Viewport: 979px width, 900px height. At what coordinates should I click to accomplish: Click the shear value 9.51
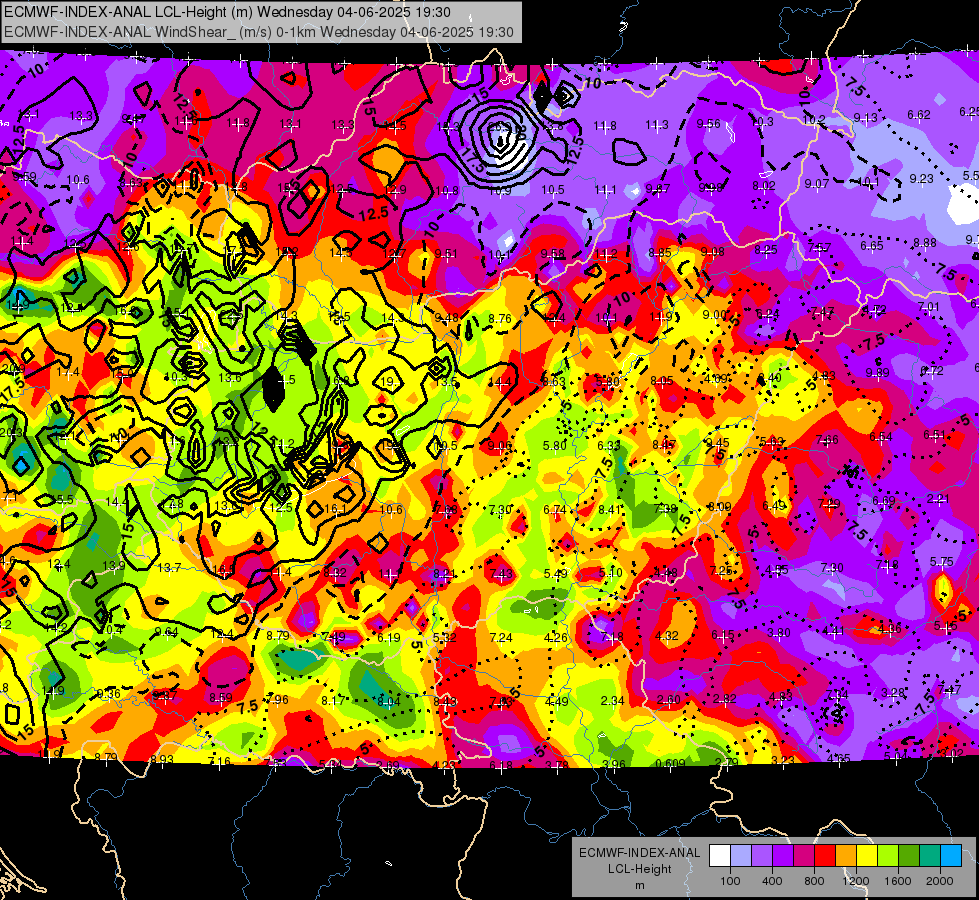[x=446, y=254]
